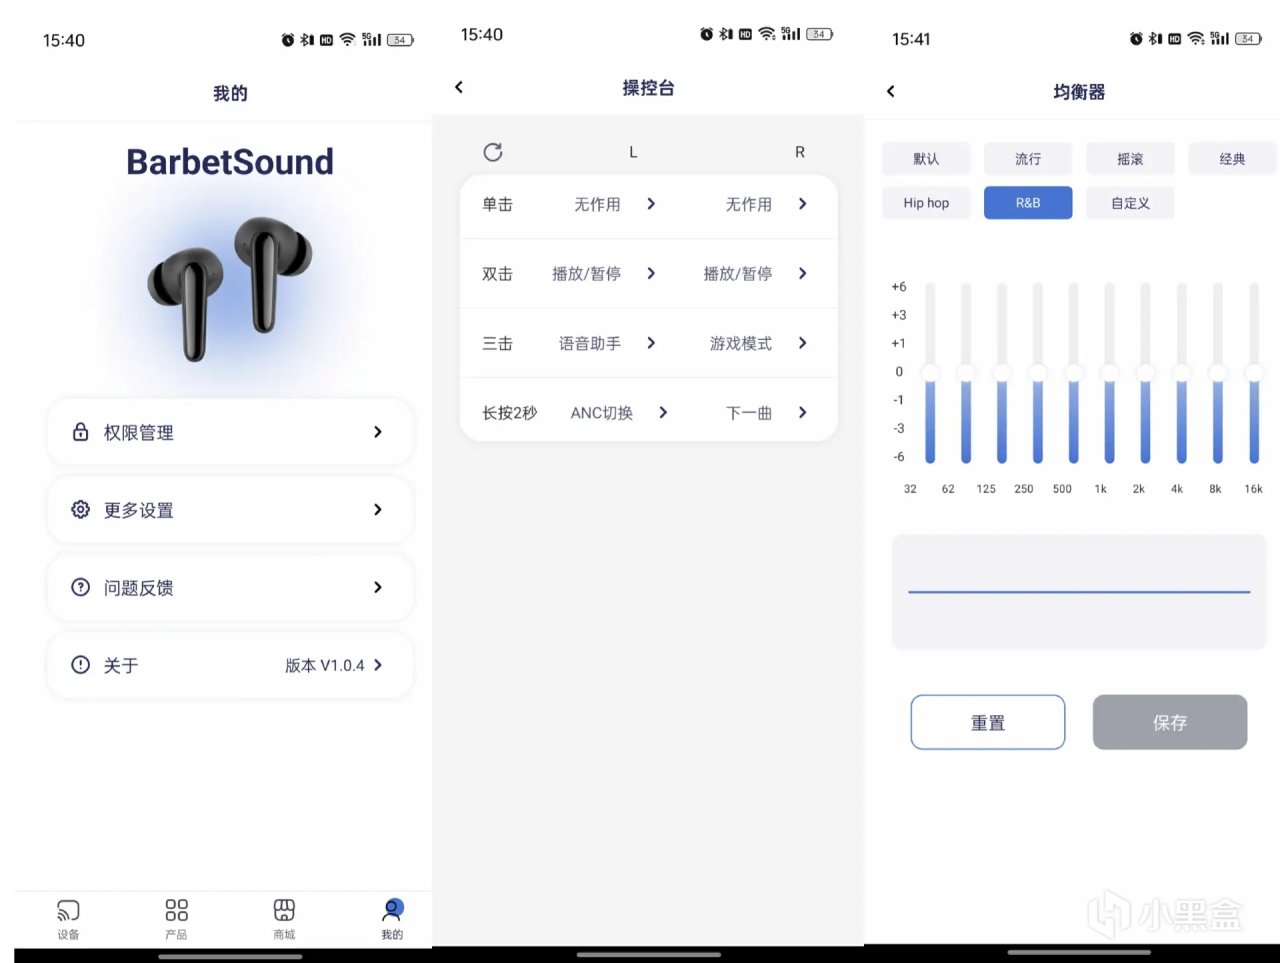Adjust the 16k equalizer slider
This screenshot has width=1280, height=963.
click(x=1254, y=373)
